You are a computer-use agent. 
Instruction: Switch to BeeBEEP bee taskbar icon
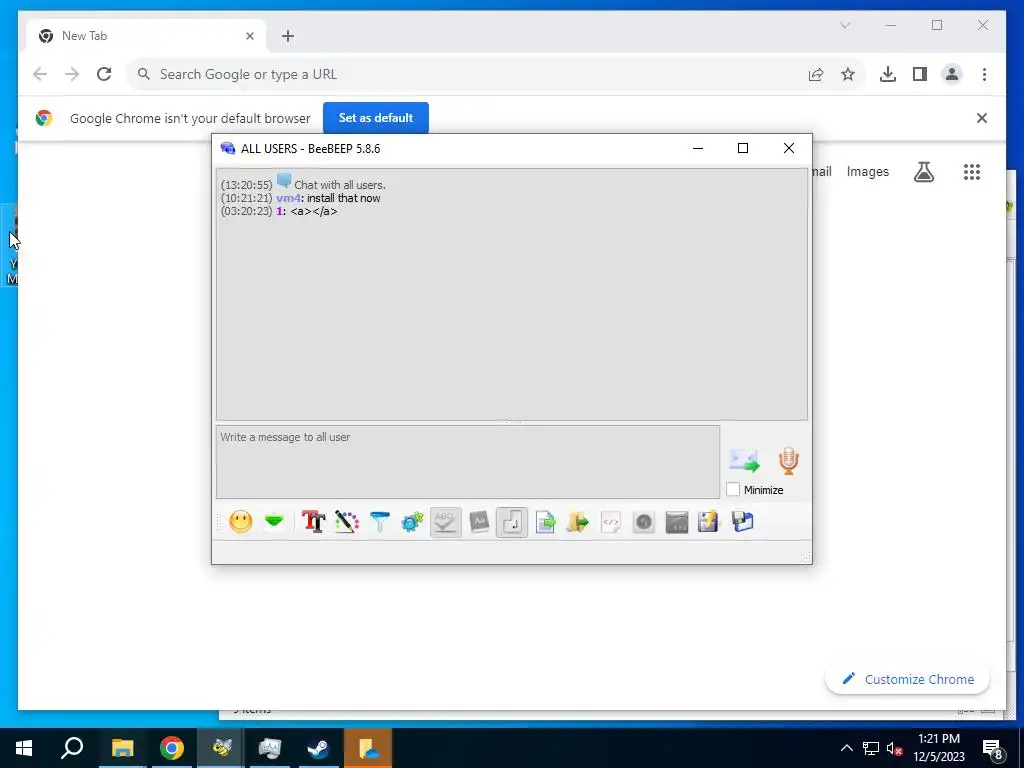click(221, 748)
